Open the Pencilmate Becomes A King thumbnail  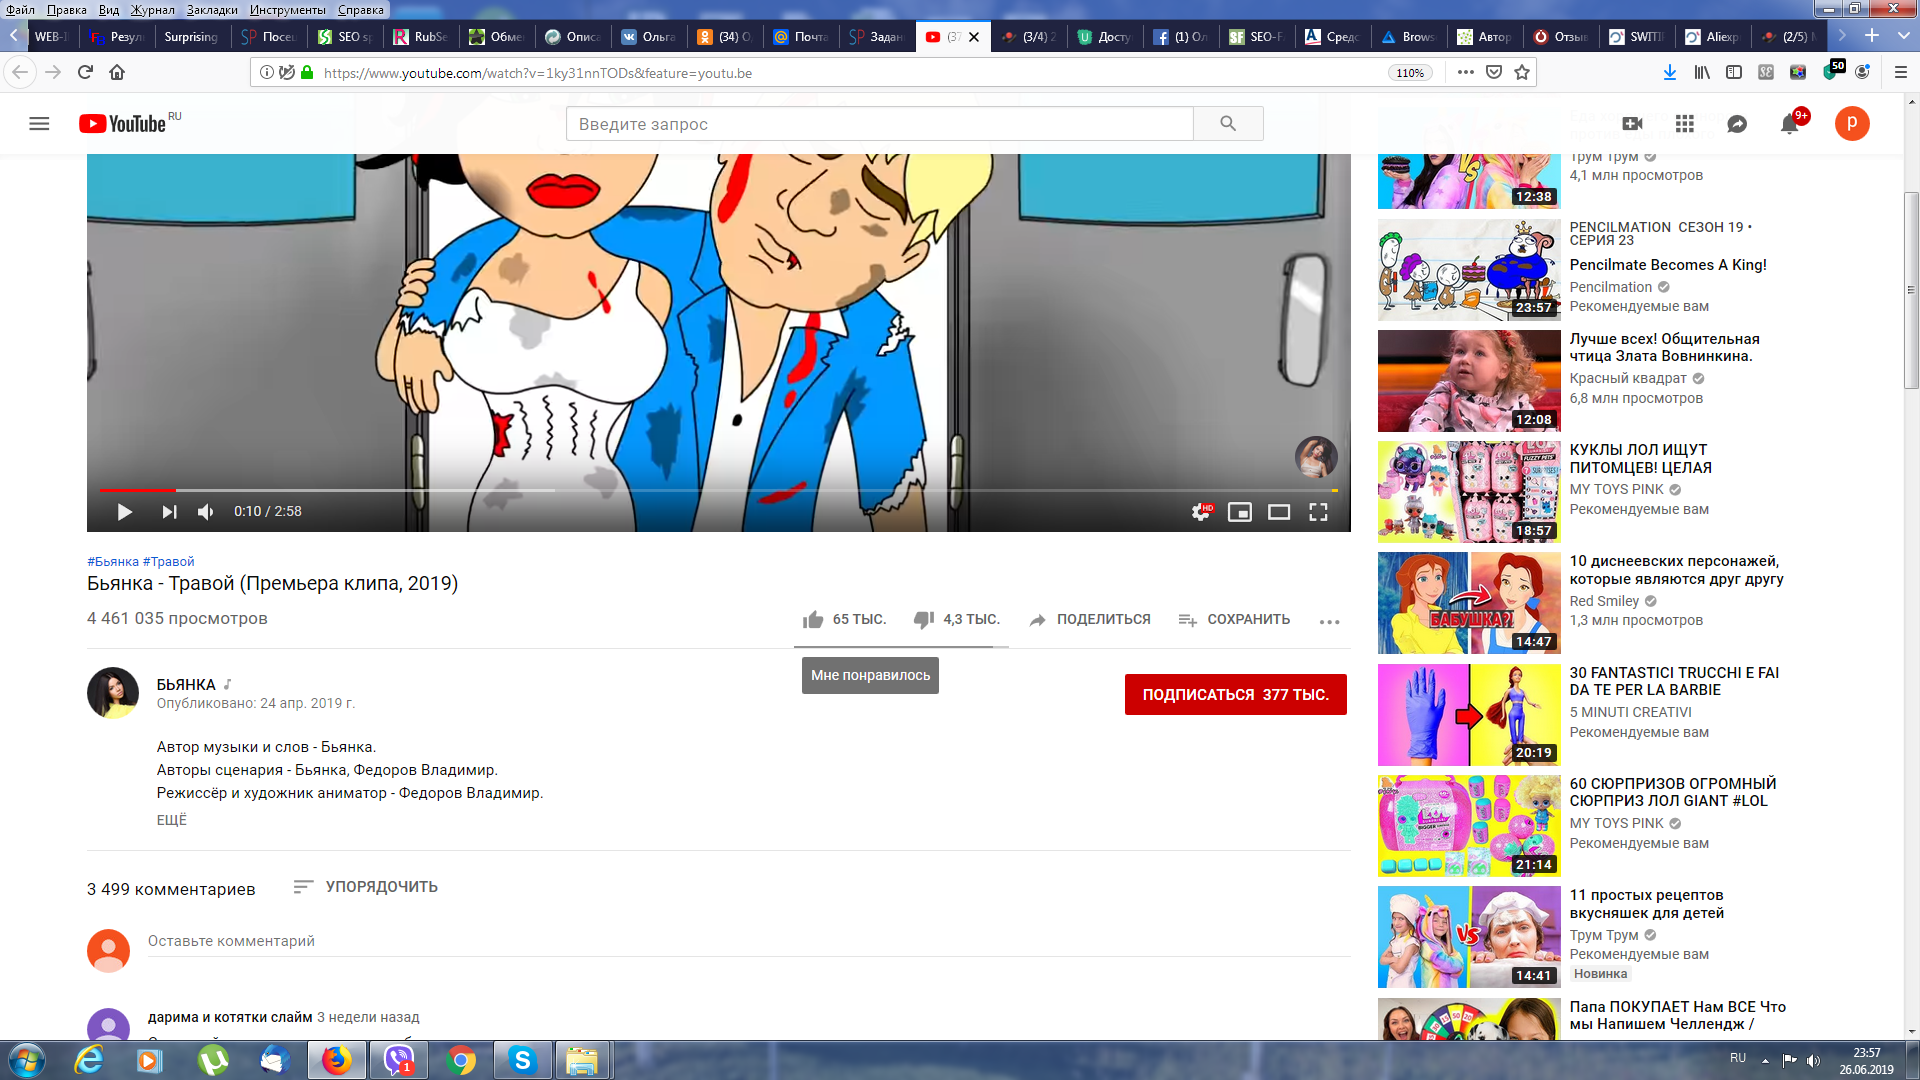click(1469, 270)
